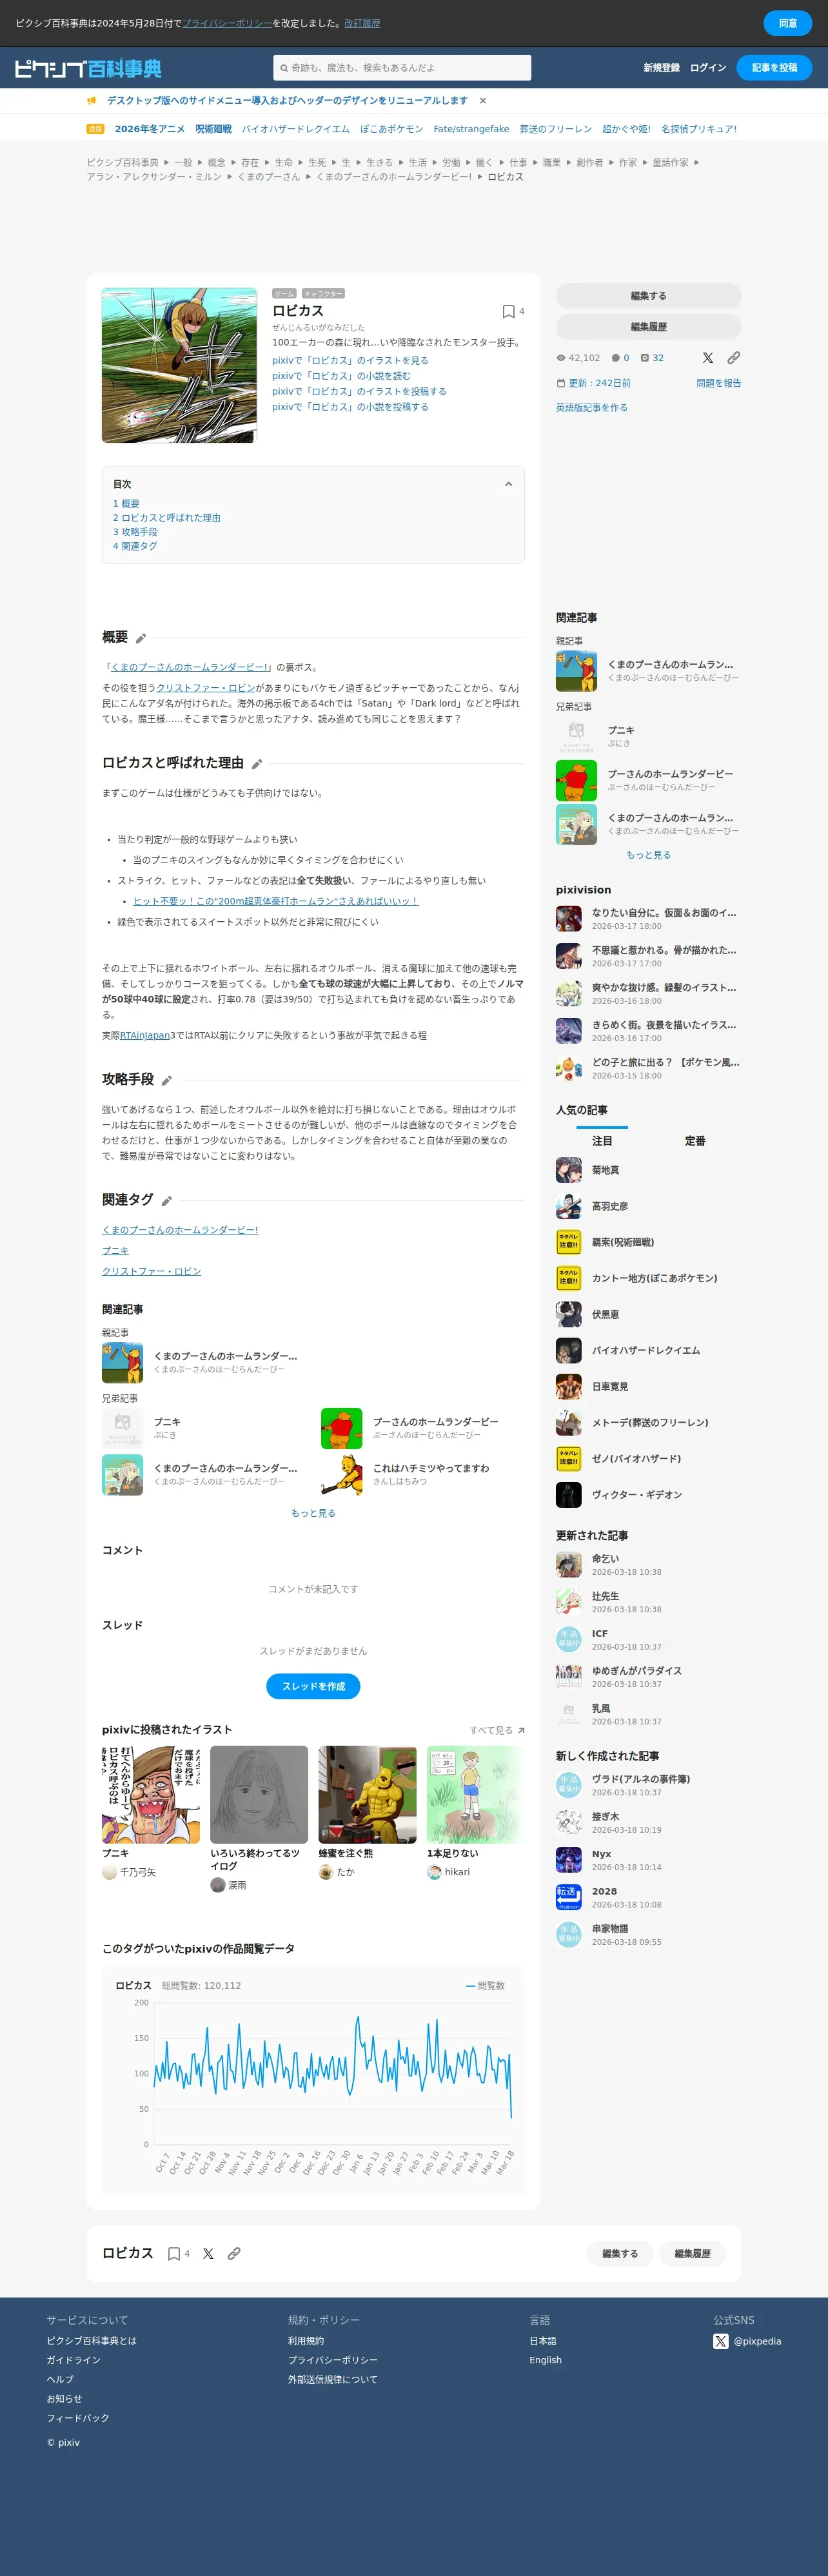Open the 1本足りない illustration thumbnail
Screen dimensions: 828x2576
[475, 1795]
